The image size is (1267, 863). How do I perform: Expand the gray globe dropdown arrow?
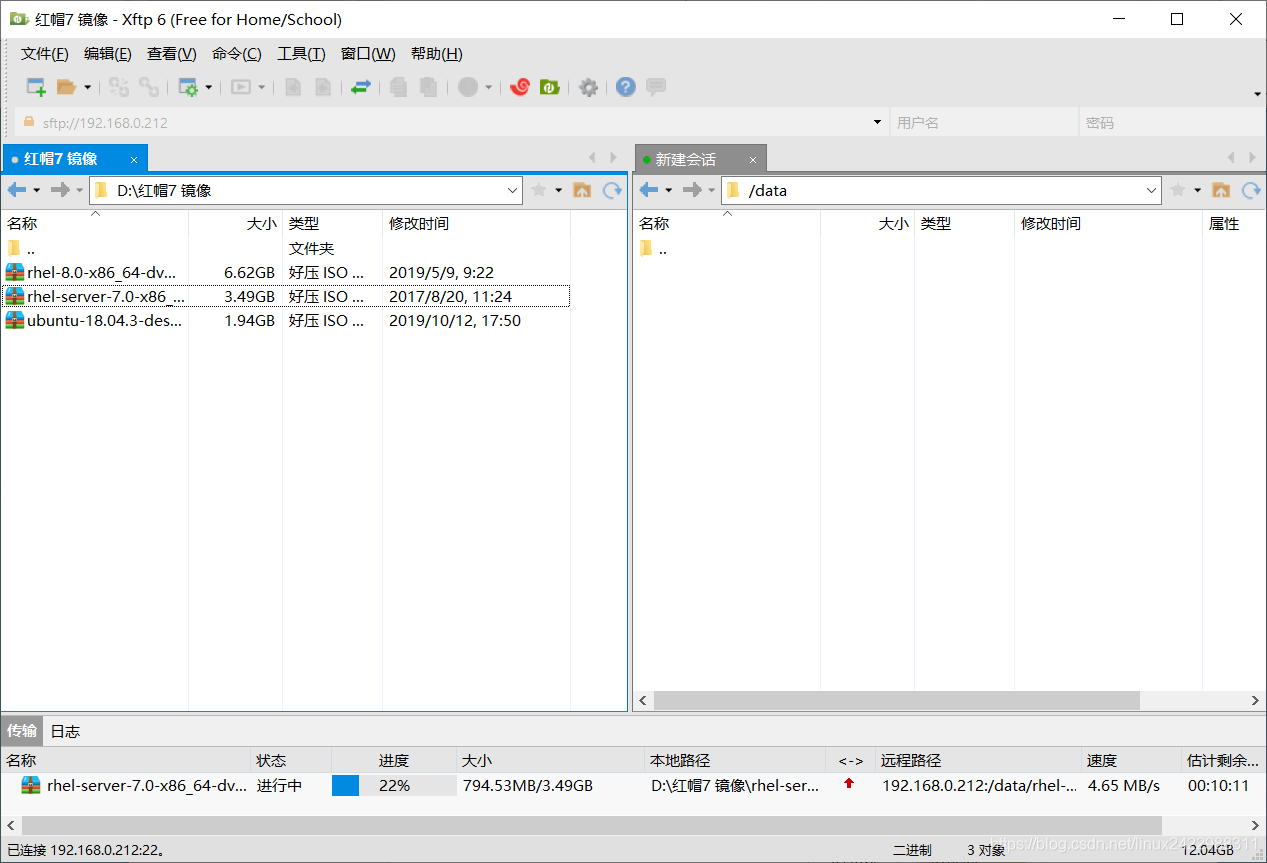tap(489, 87)
